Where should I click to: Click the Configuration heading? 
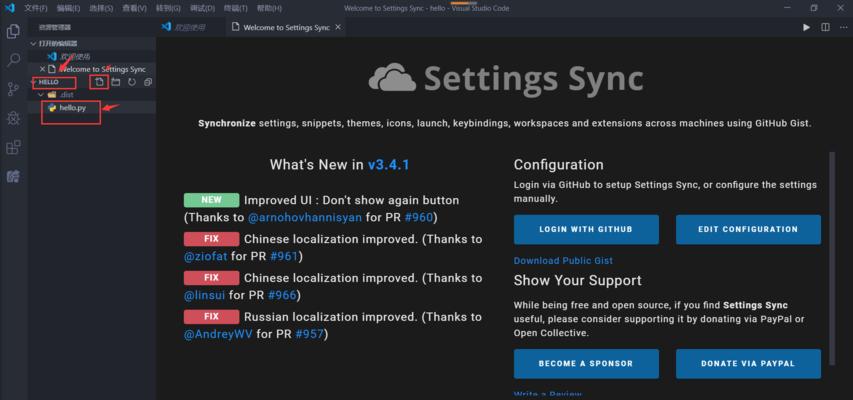click(558, 165)
